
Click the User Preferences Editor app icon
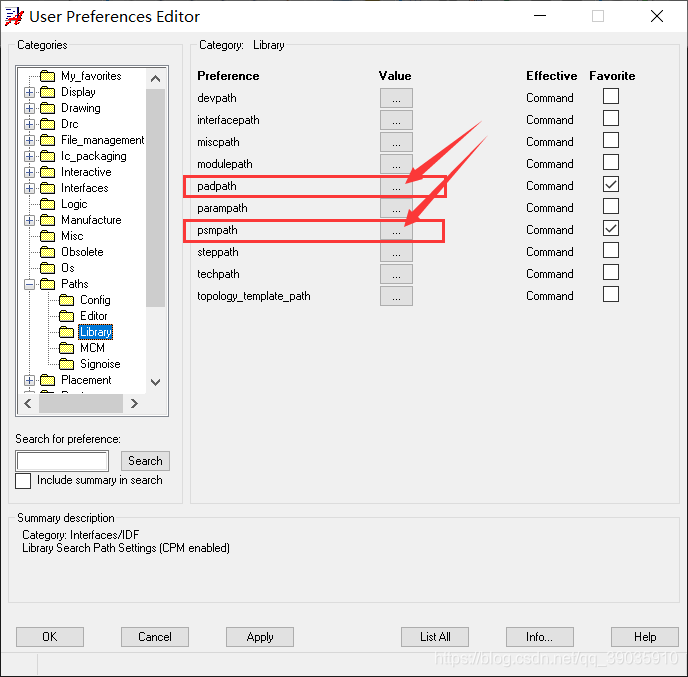point(14,17)
